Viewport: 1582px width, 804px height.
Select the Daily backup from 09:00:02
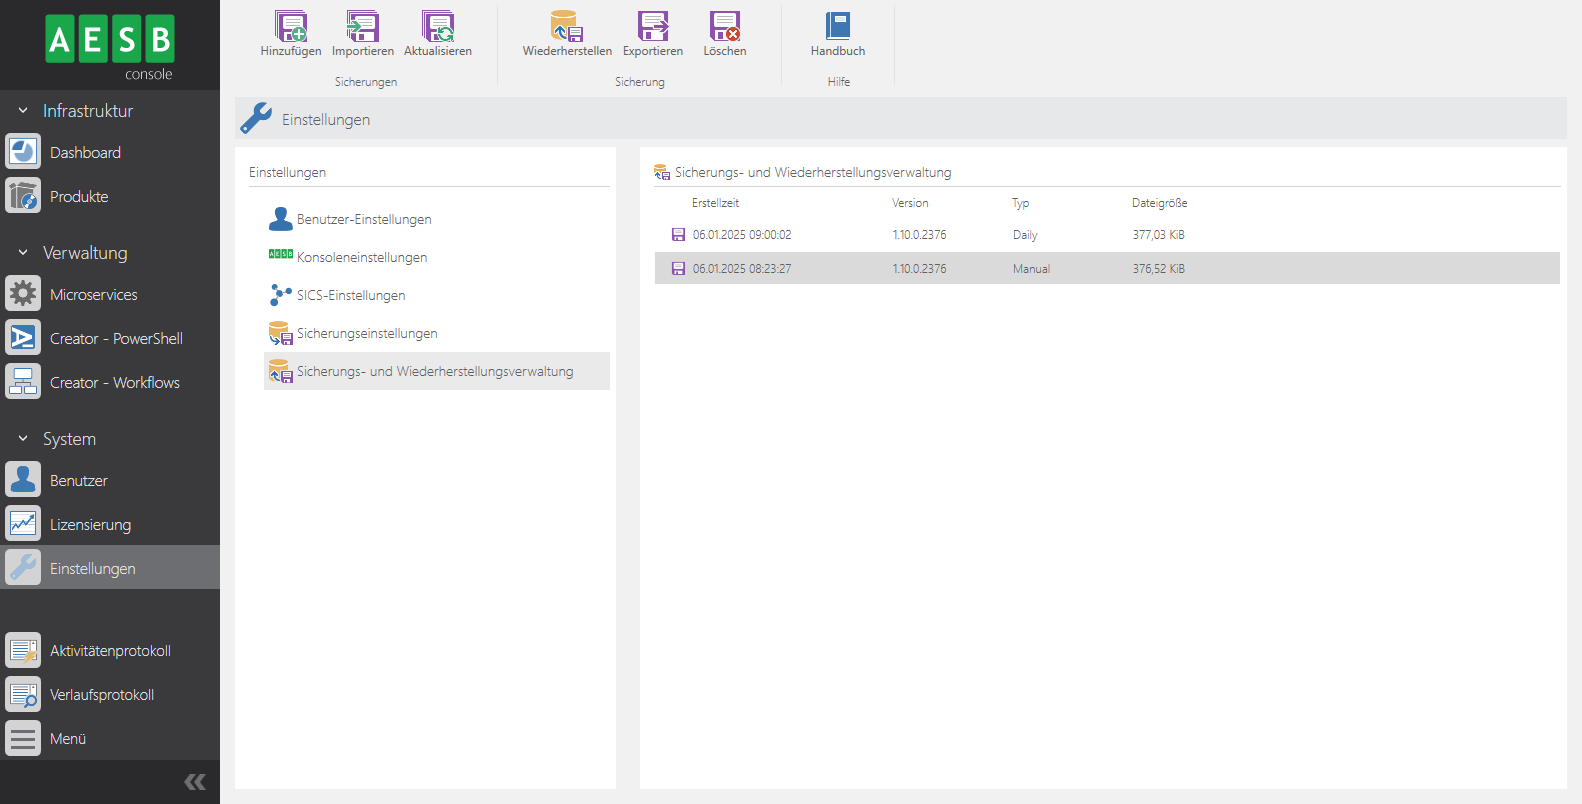[x=741, y=235]
